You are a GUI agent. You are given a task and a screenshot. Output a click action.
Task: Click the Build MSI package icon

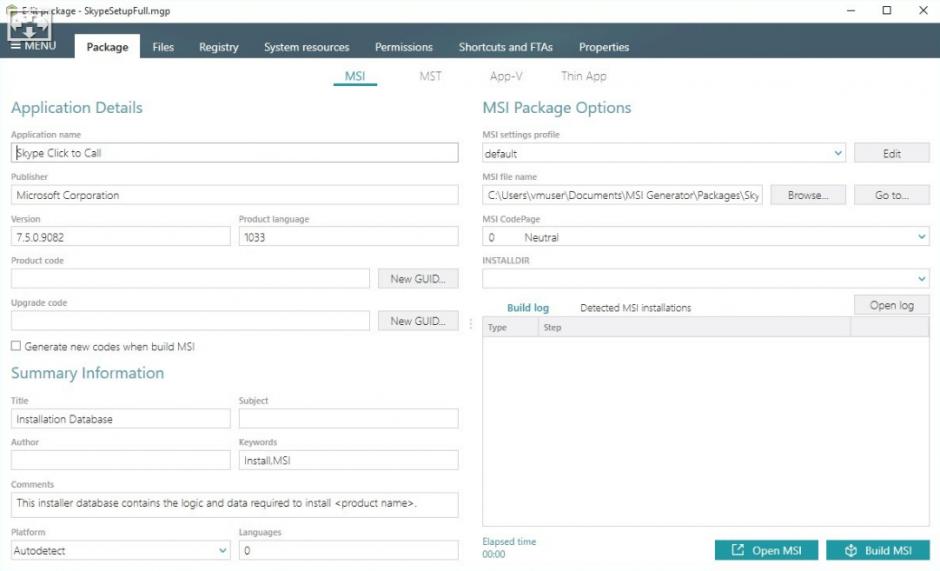[851, 550]
